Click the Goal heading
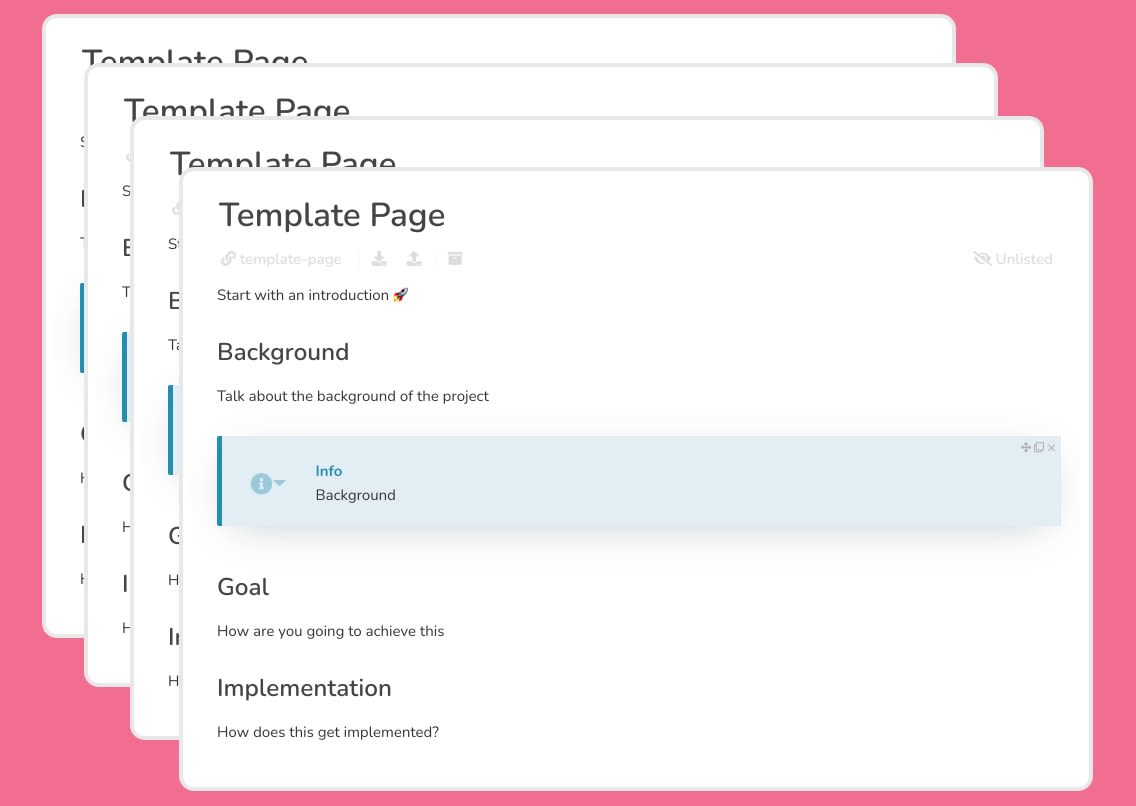This screenshot has height=806, width=1136. [243, 587]
